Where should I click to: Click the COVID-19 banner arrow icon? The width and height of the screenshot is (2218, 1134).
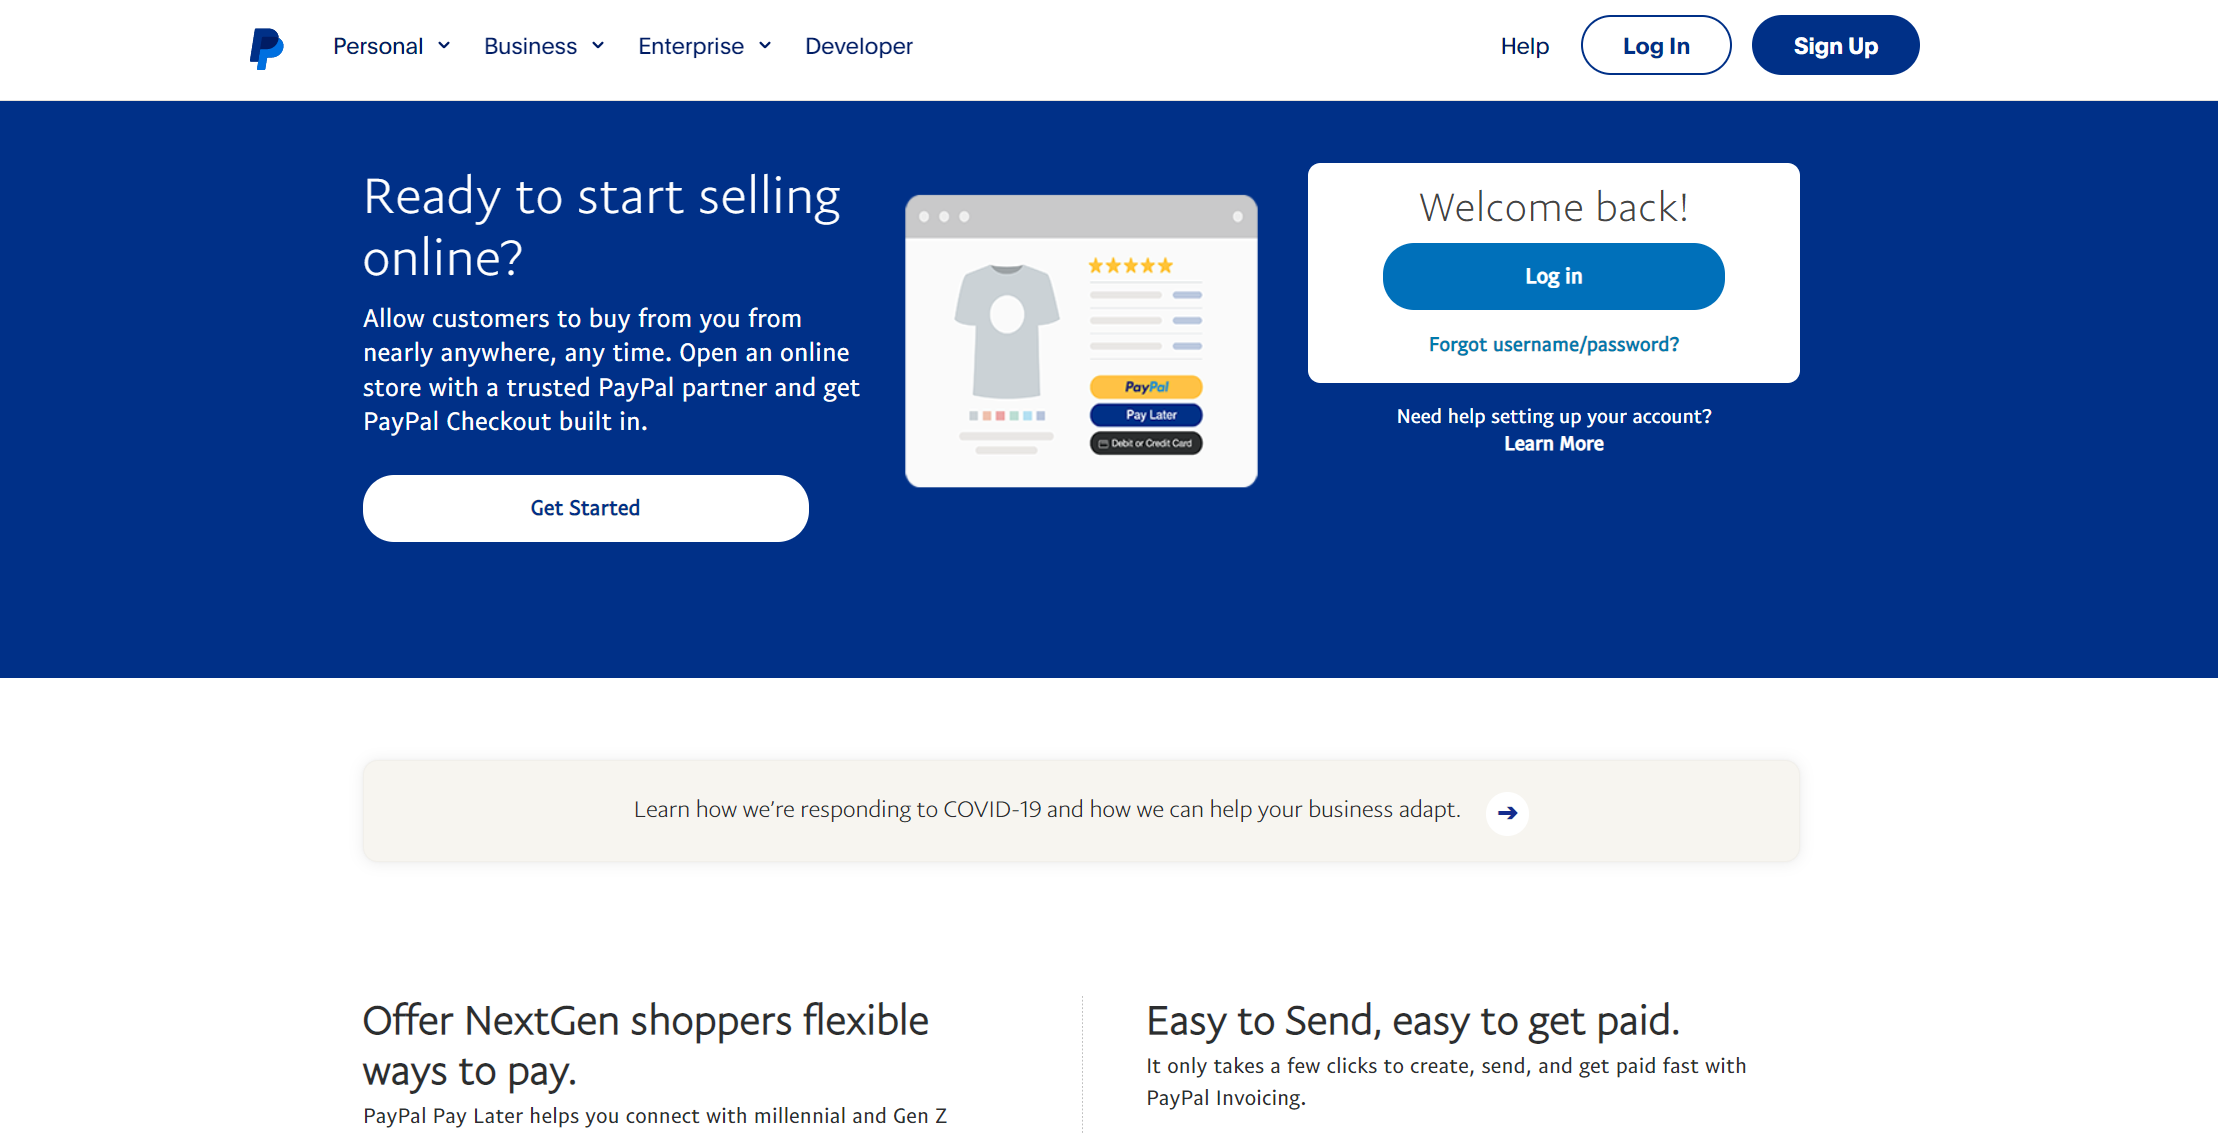click(1507, 813)
